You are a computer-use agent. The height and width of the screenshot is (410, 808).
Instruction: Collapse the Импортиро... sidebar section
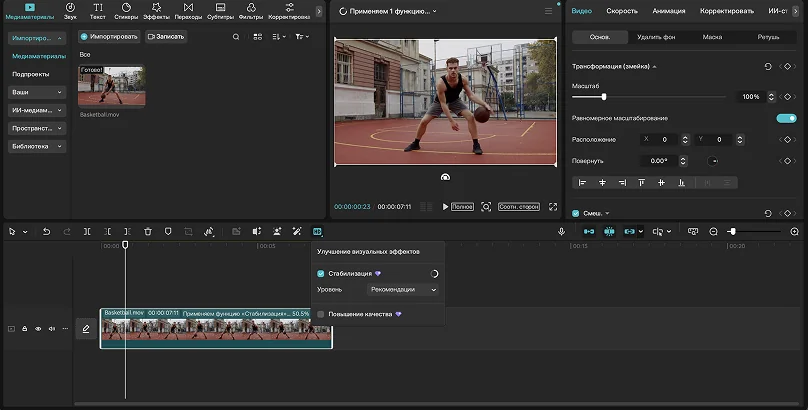click(37, 38)
